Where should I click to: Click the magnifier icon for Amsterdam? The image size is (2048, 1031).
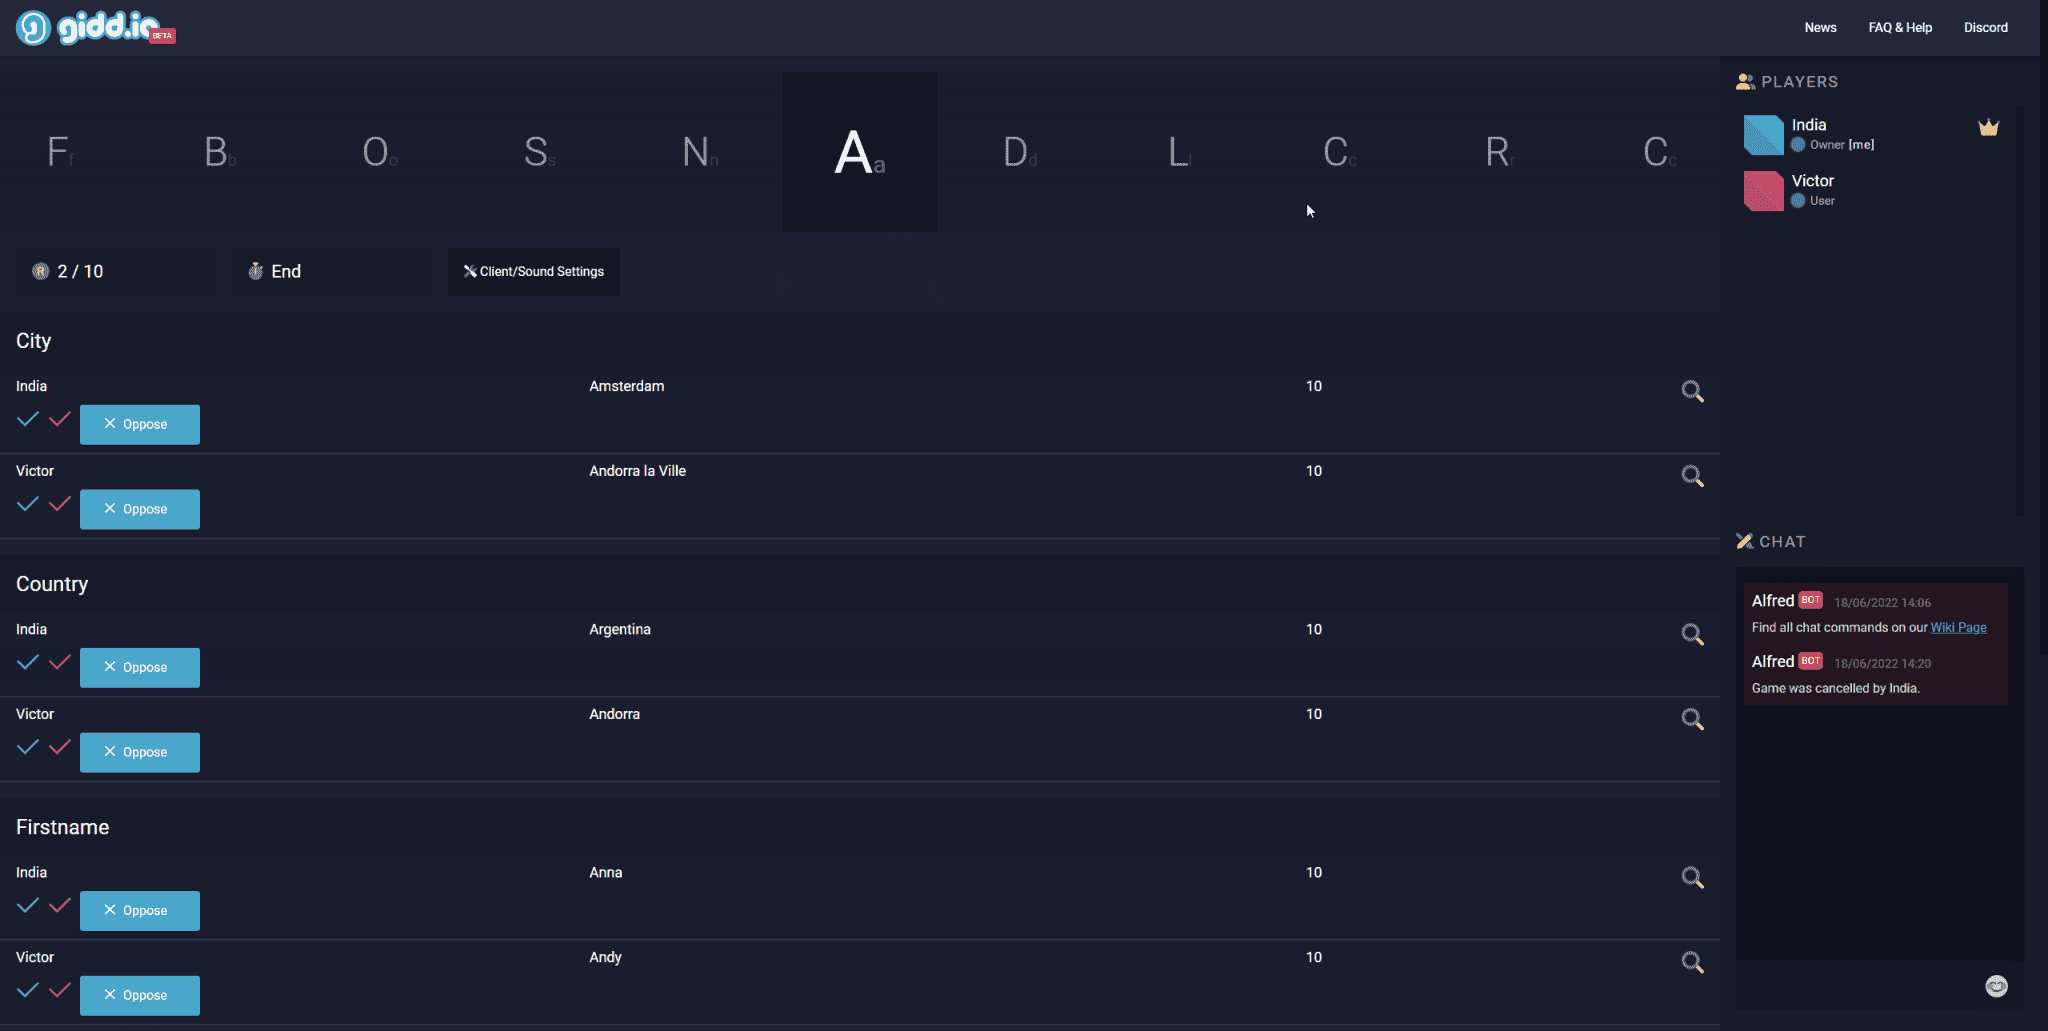point(1692,391)
